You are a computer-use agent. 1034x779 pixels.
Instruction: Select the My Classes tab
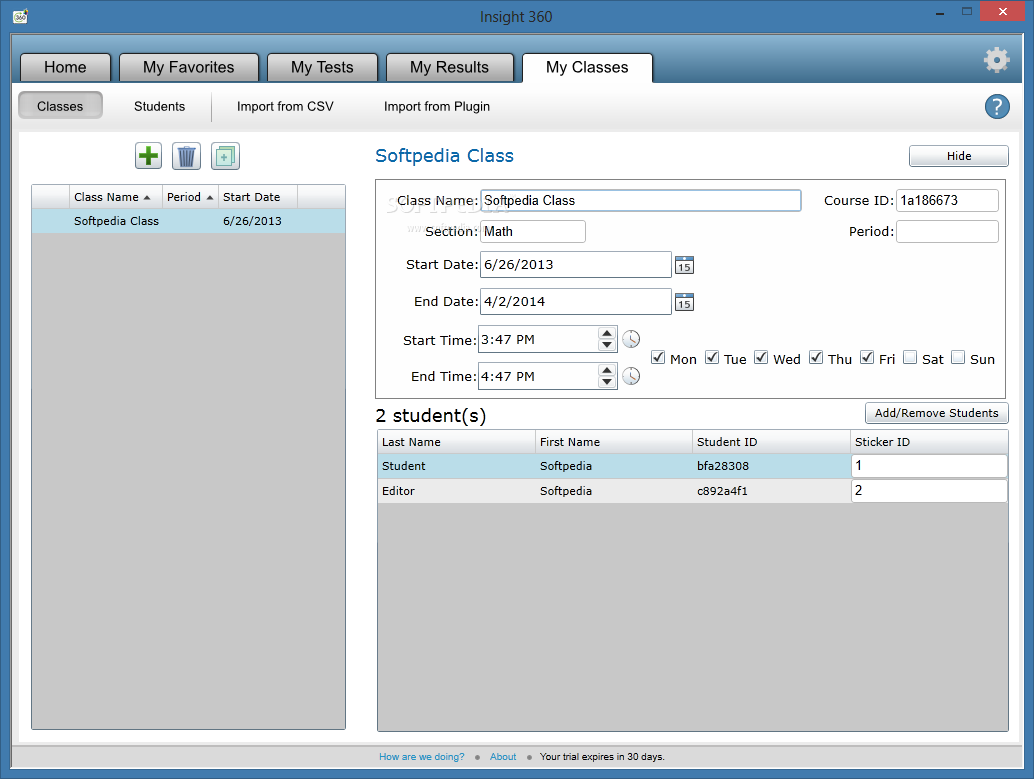[x=587, y=67]
